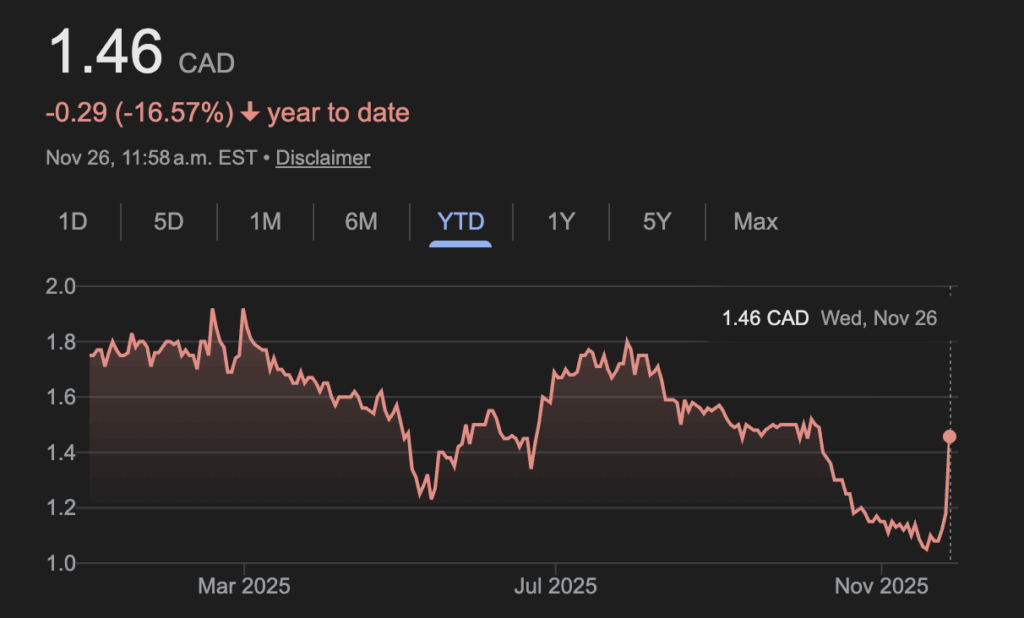
Task: Open the 6M chart view
Action: pos(361,221)
